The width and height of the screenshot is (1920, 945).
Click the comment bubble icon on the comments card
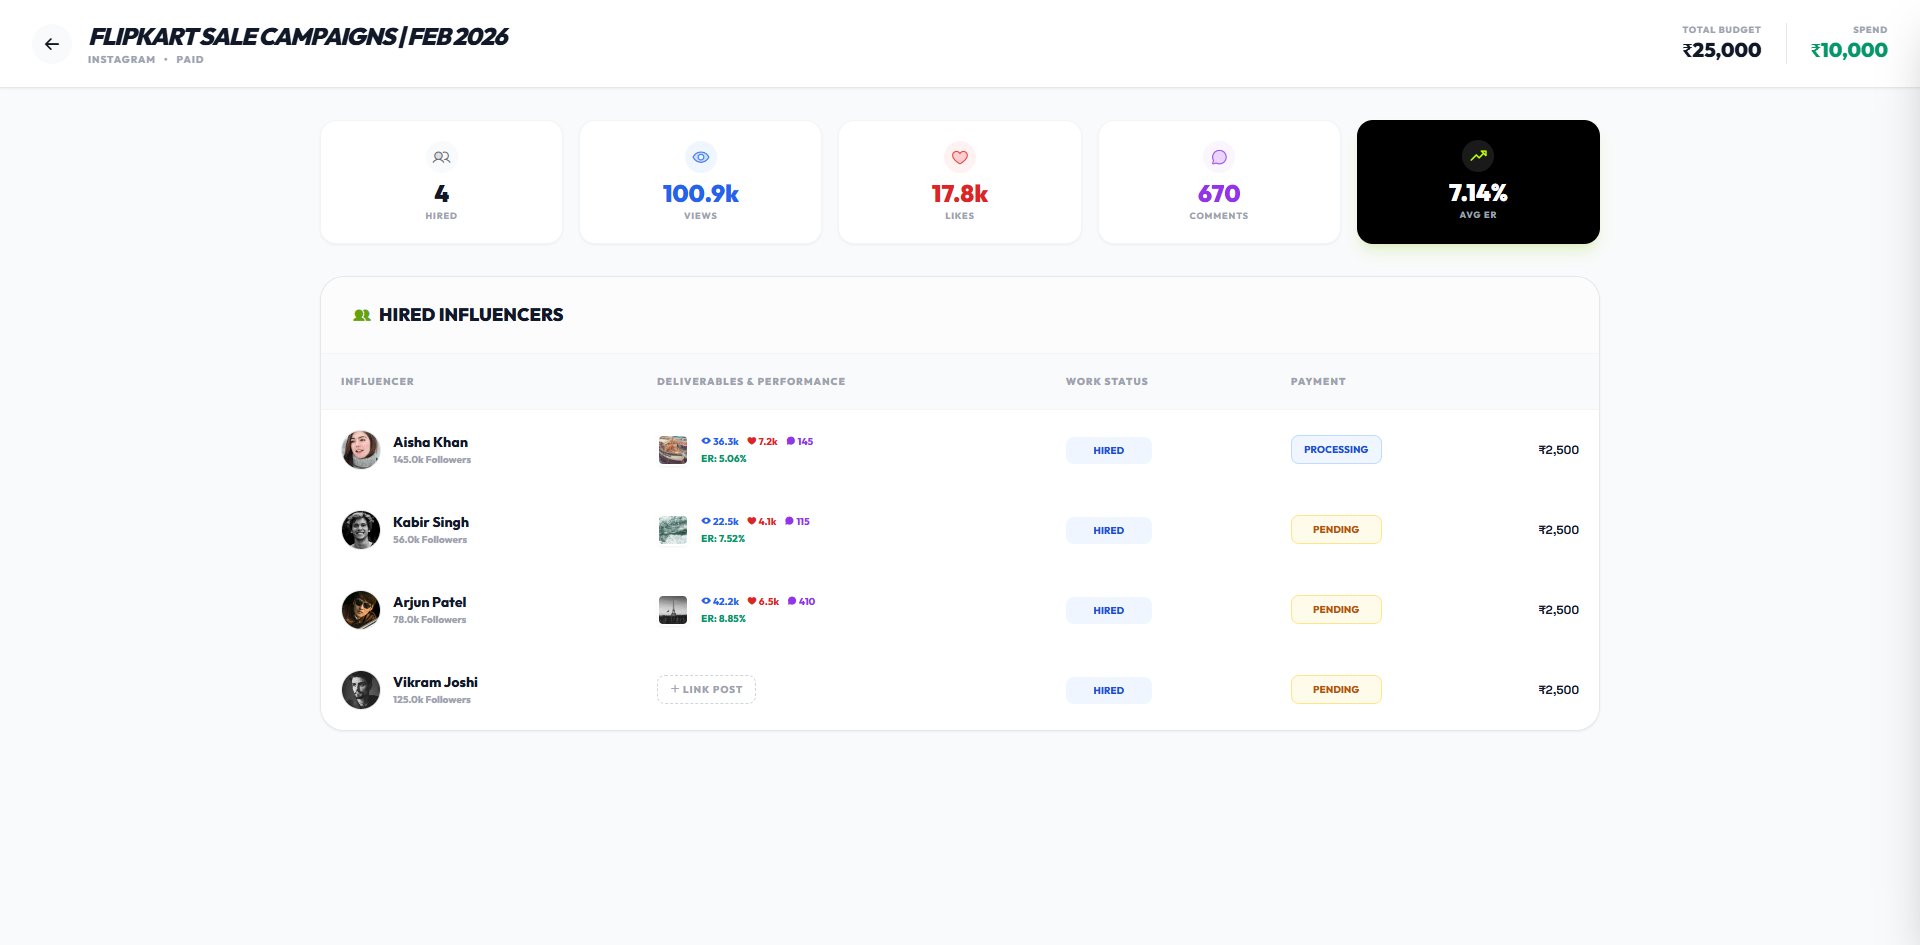coord(1218,157)
